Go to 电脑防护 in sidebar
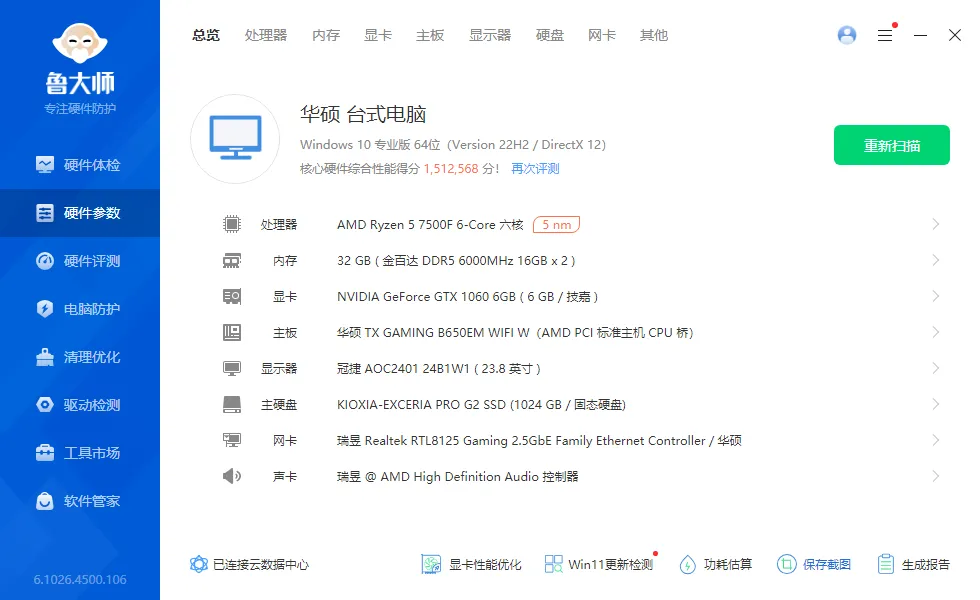The height and width of the screenshot is (600, 980). click(x=79, y=309)
